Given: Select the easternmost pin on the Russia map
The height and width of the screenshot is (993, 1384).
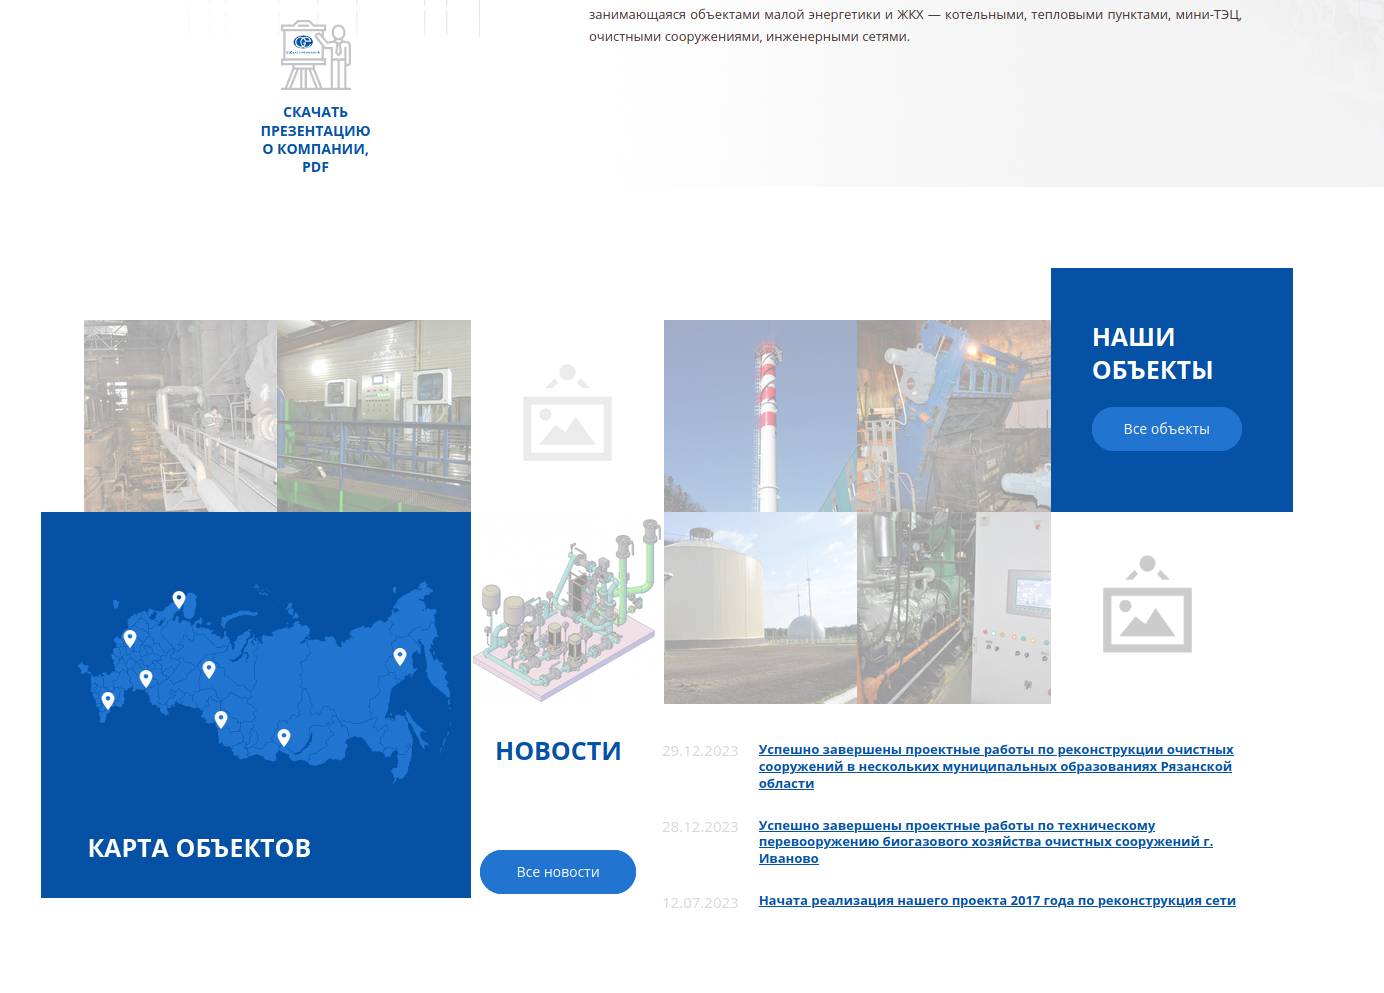Looking at the screenshot, I should pos(400,657).
